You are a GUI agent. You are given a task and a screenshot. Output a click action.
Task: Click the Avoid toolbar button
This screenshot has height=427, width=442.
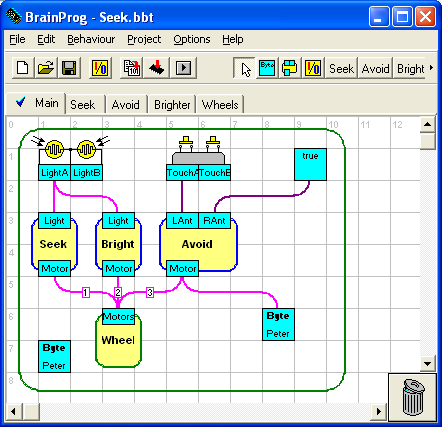click(375, 69)
